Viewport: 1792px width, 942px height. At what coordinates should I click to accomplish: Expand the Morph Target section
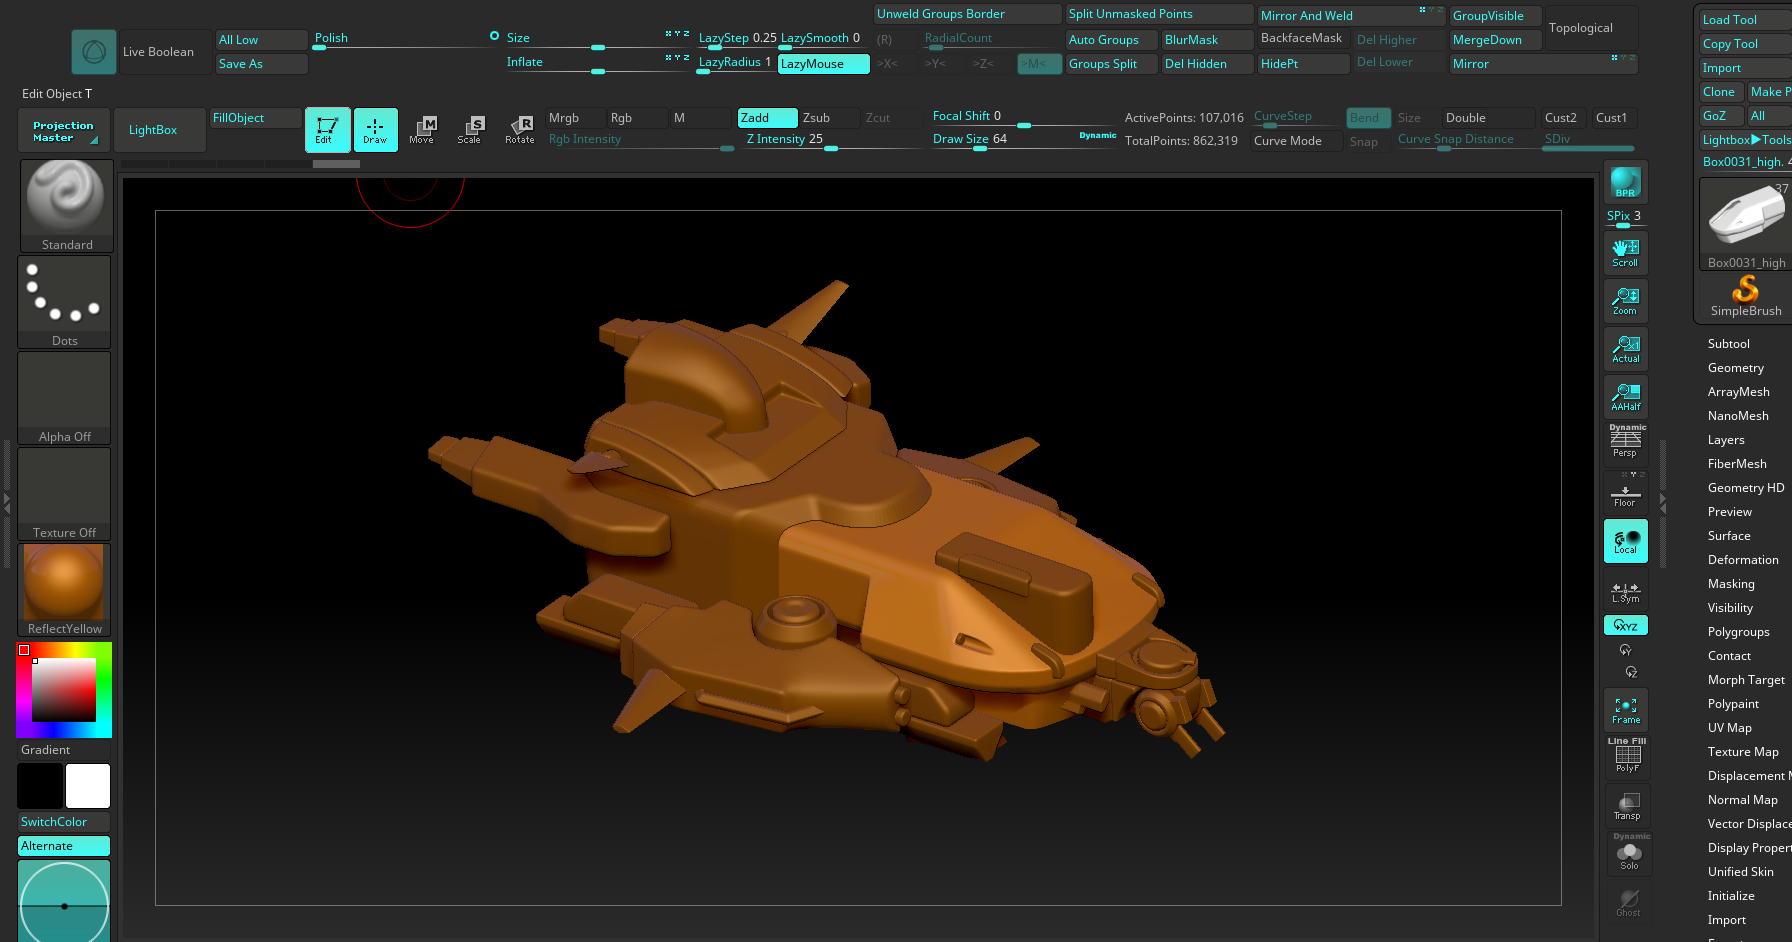tap(1746, 680)
